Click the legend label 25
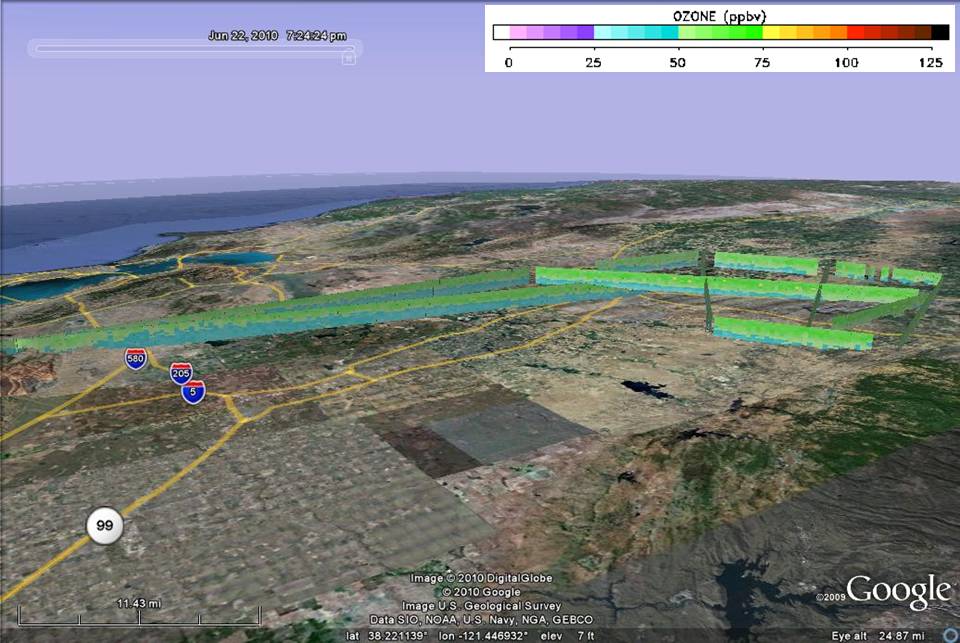The height and width of the screenshot is (643, 960). coord(593,62)
